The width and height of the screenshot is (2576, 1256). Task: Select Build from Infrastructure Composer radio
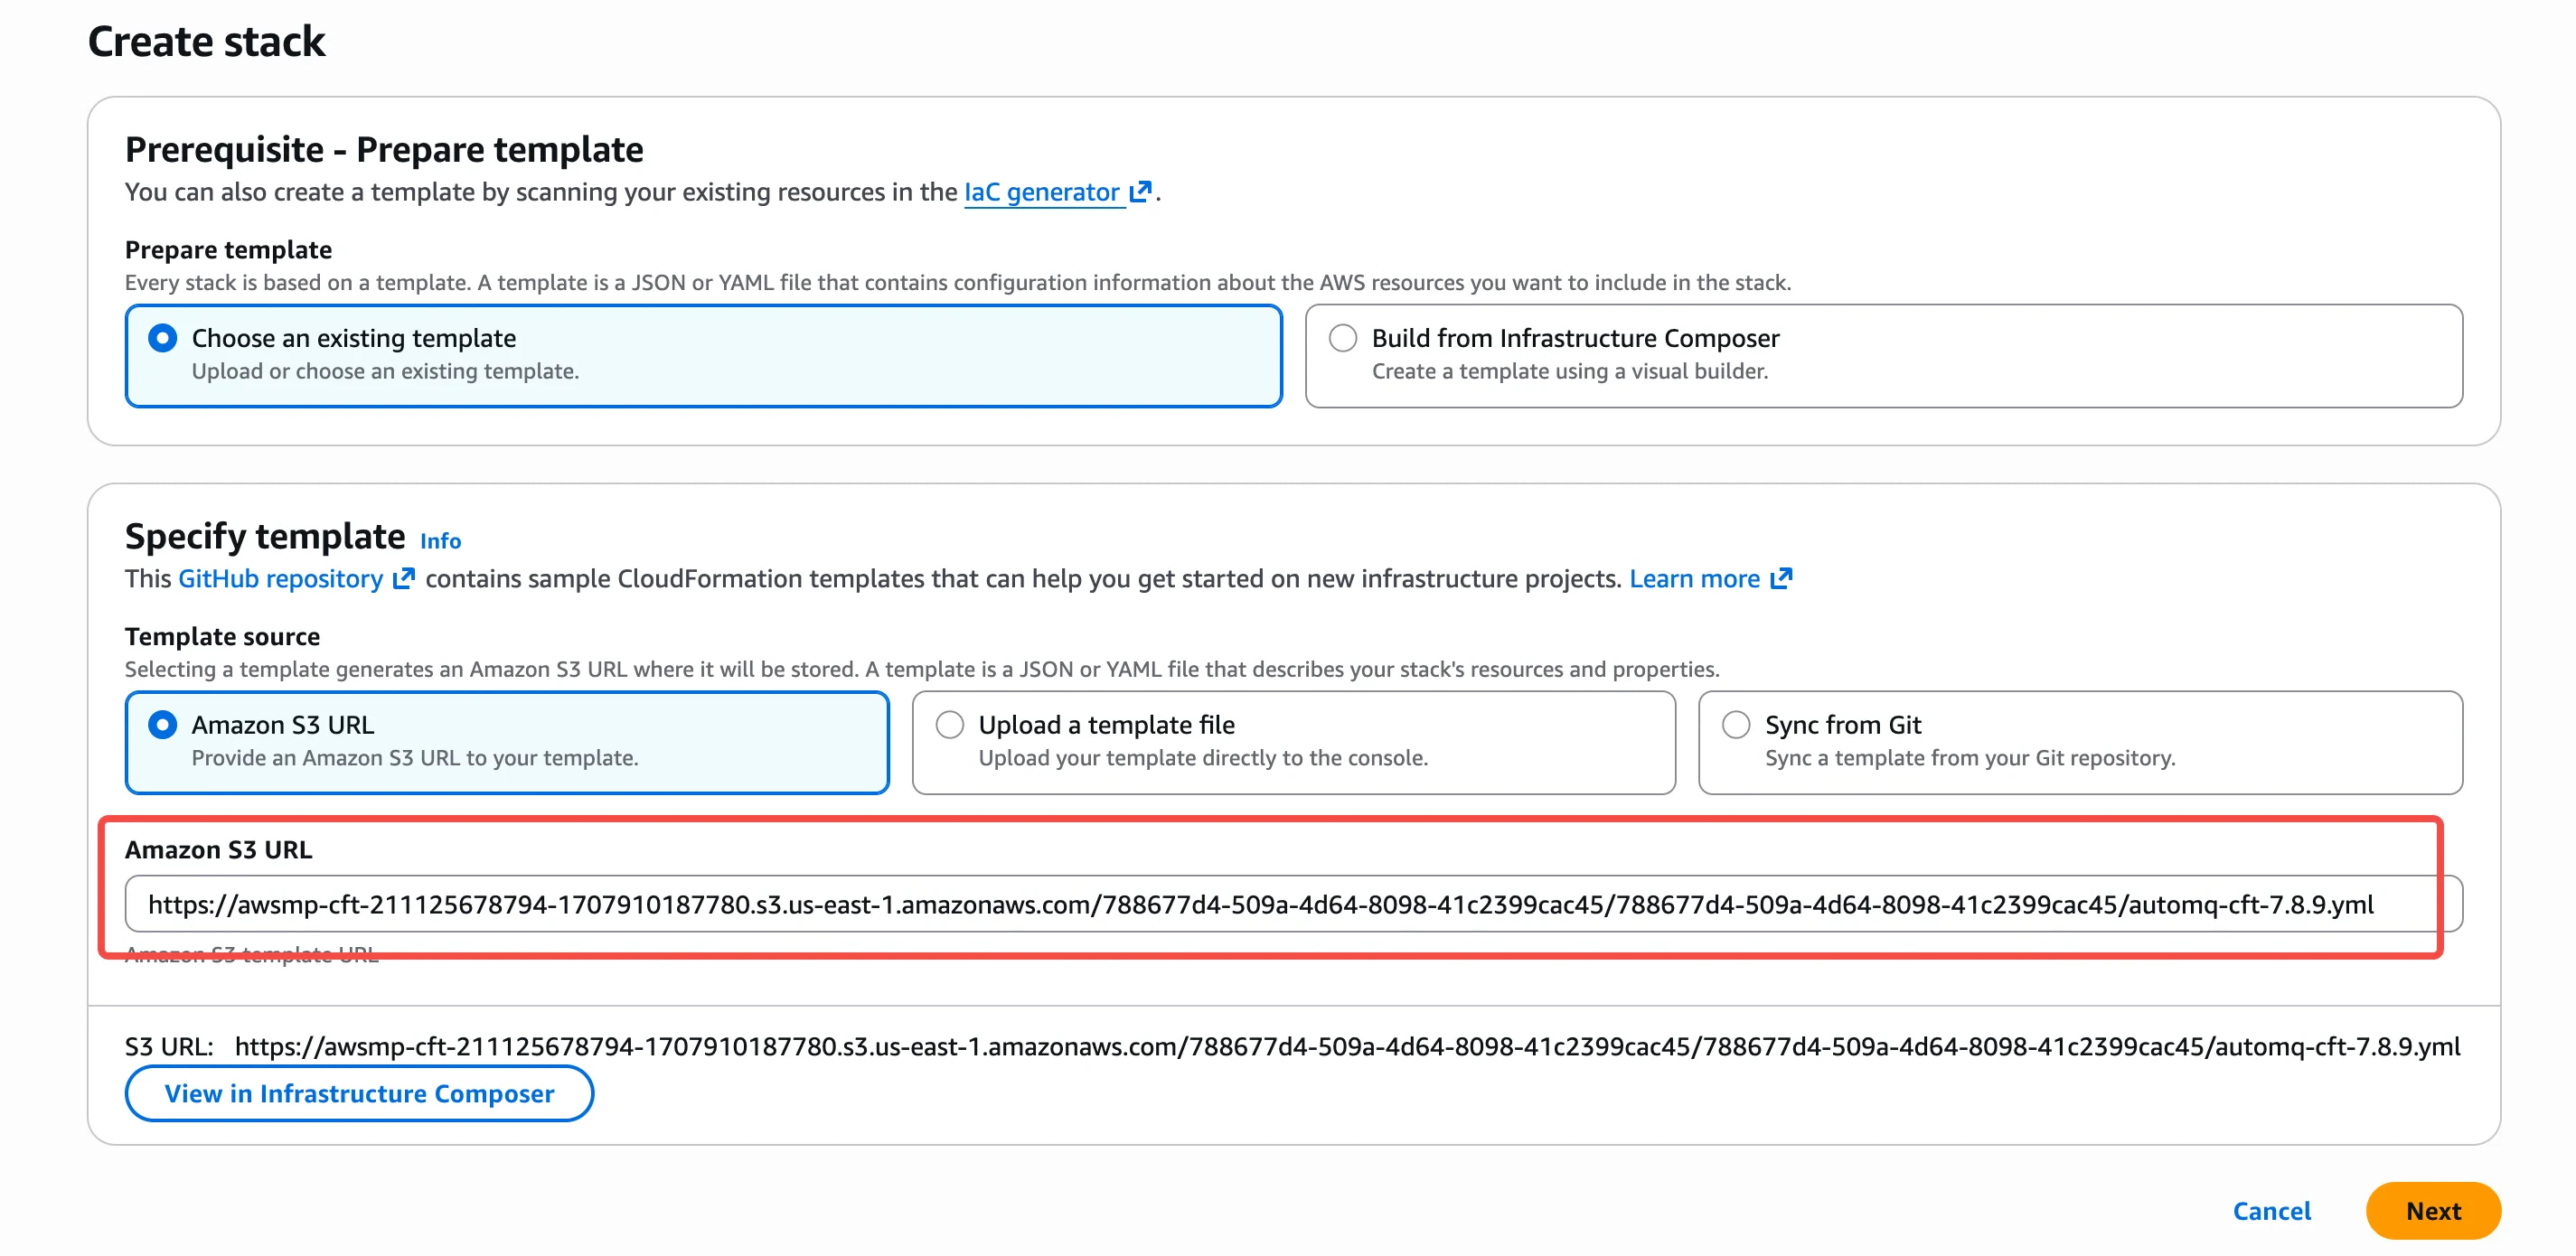tap(1342, 338)
